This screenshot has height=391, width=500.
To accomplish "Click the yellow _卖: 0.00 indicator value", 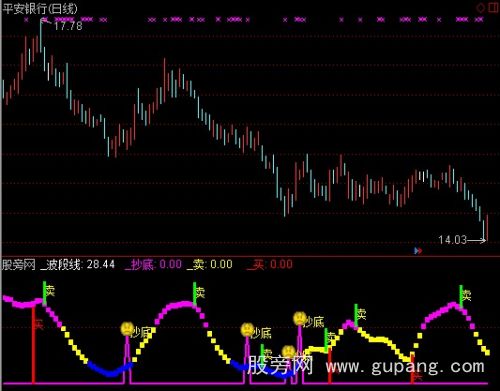I will tap(210, 265).
